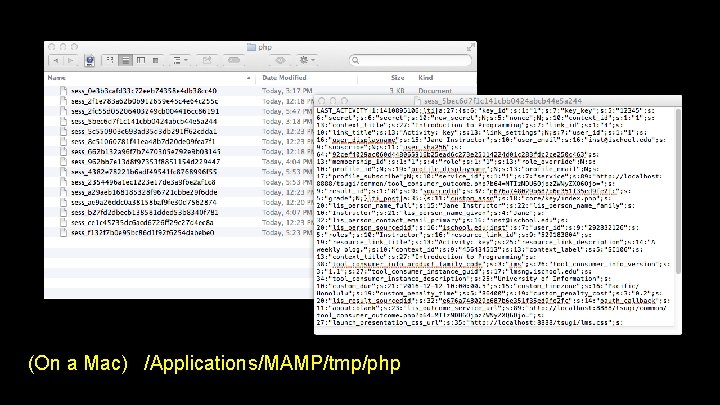
Task: Select the file starting with sess_962b
Action: point(146,162)
